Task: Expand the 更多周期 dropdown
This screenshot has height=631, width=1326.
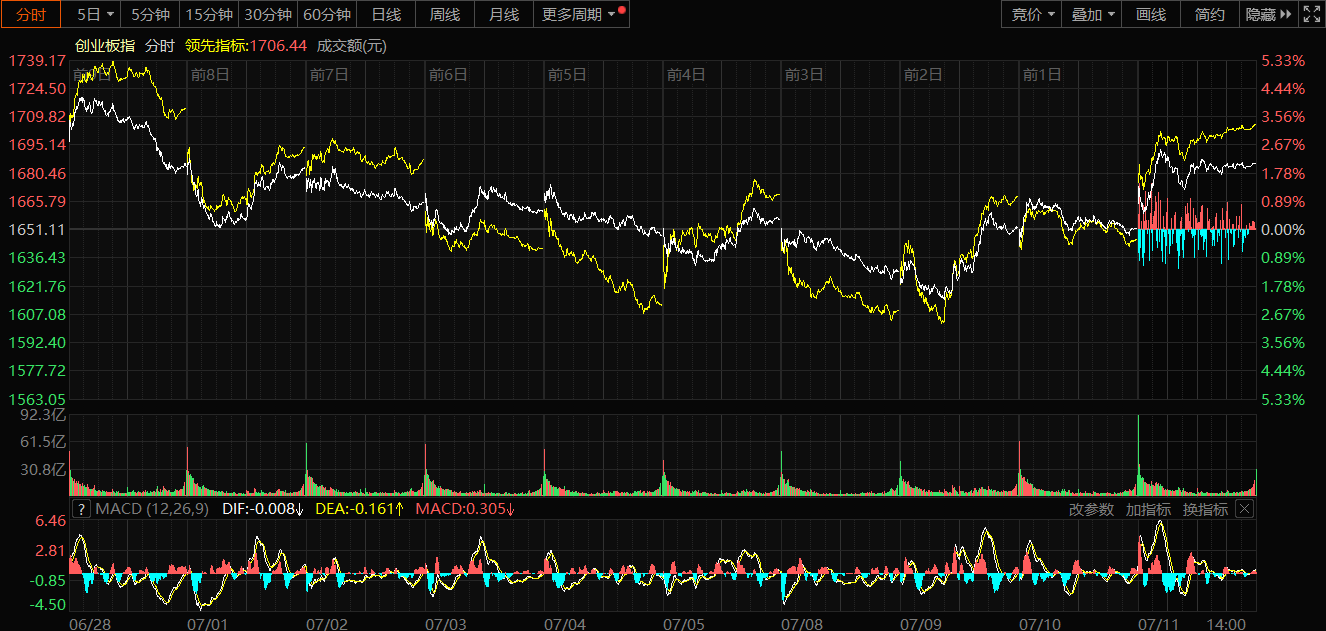Action: pos(580,14)
